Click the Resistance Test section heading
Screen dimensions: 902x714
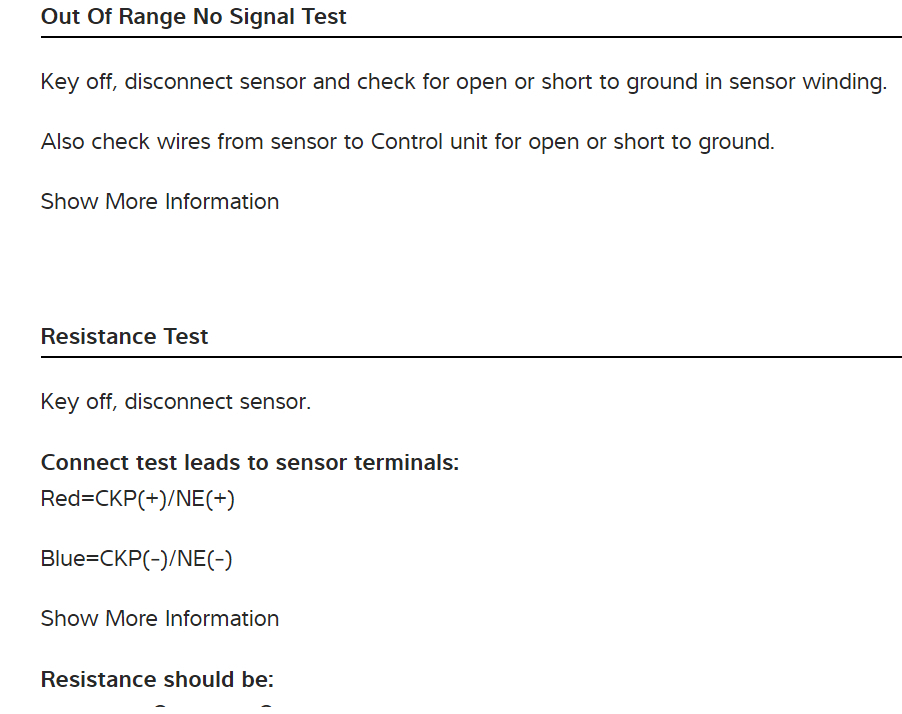pos(125,336)
